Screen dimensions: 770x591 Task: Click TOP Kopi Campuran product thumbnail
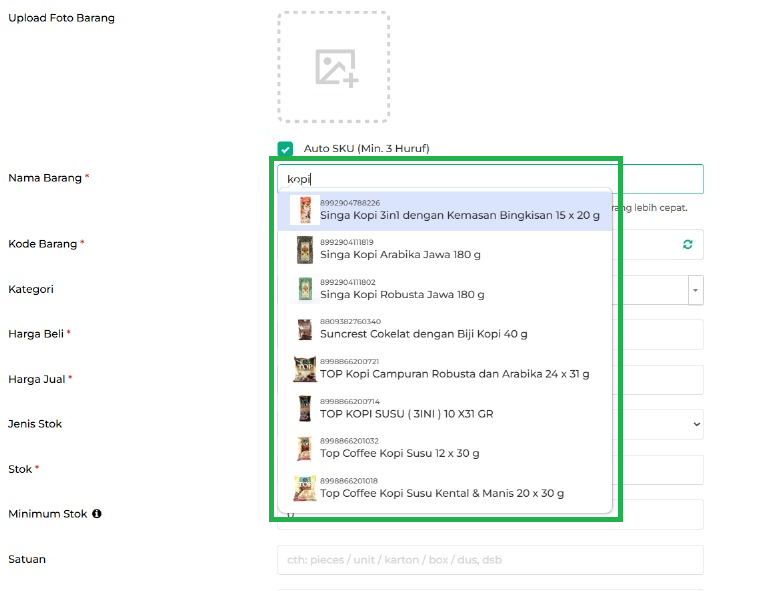click(x=305, y=369)
